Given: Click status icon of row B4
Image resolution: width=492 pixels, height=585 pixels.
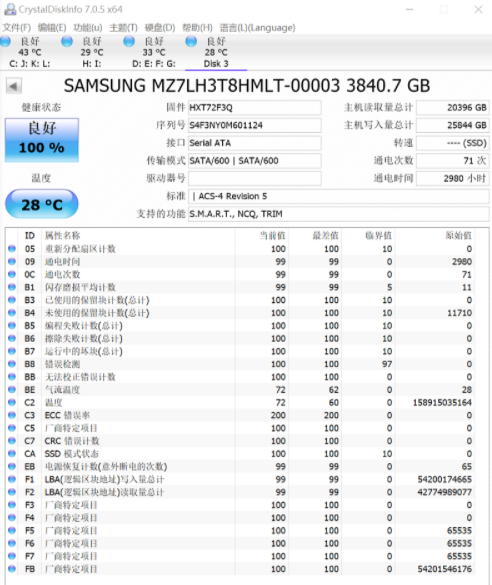Looking at the screenshot, I should coord(12,313).
